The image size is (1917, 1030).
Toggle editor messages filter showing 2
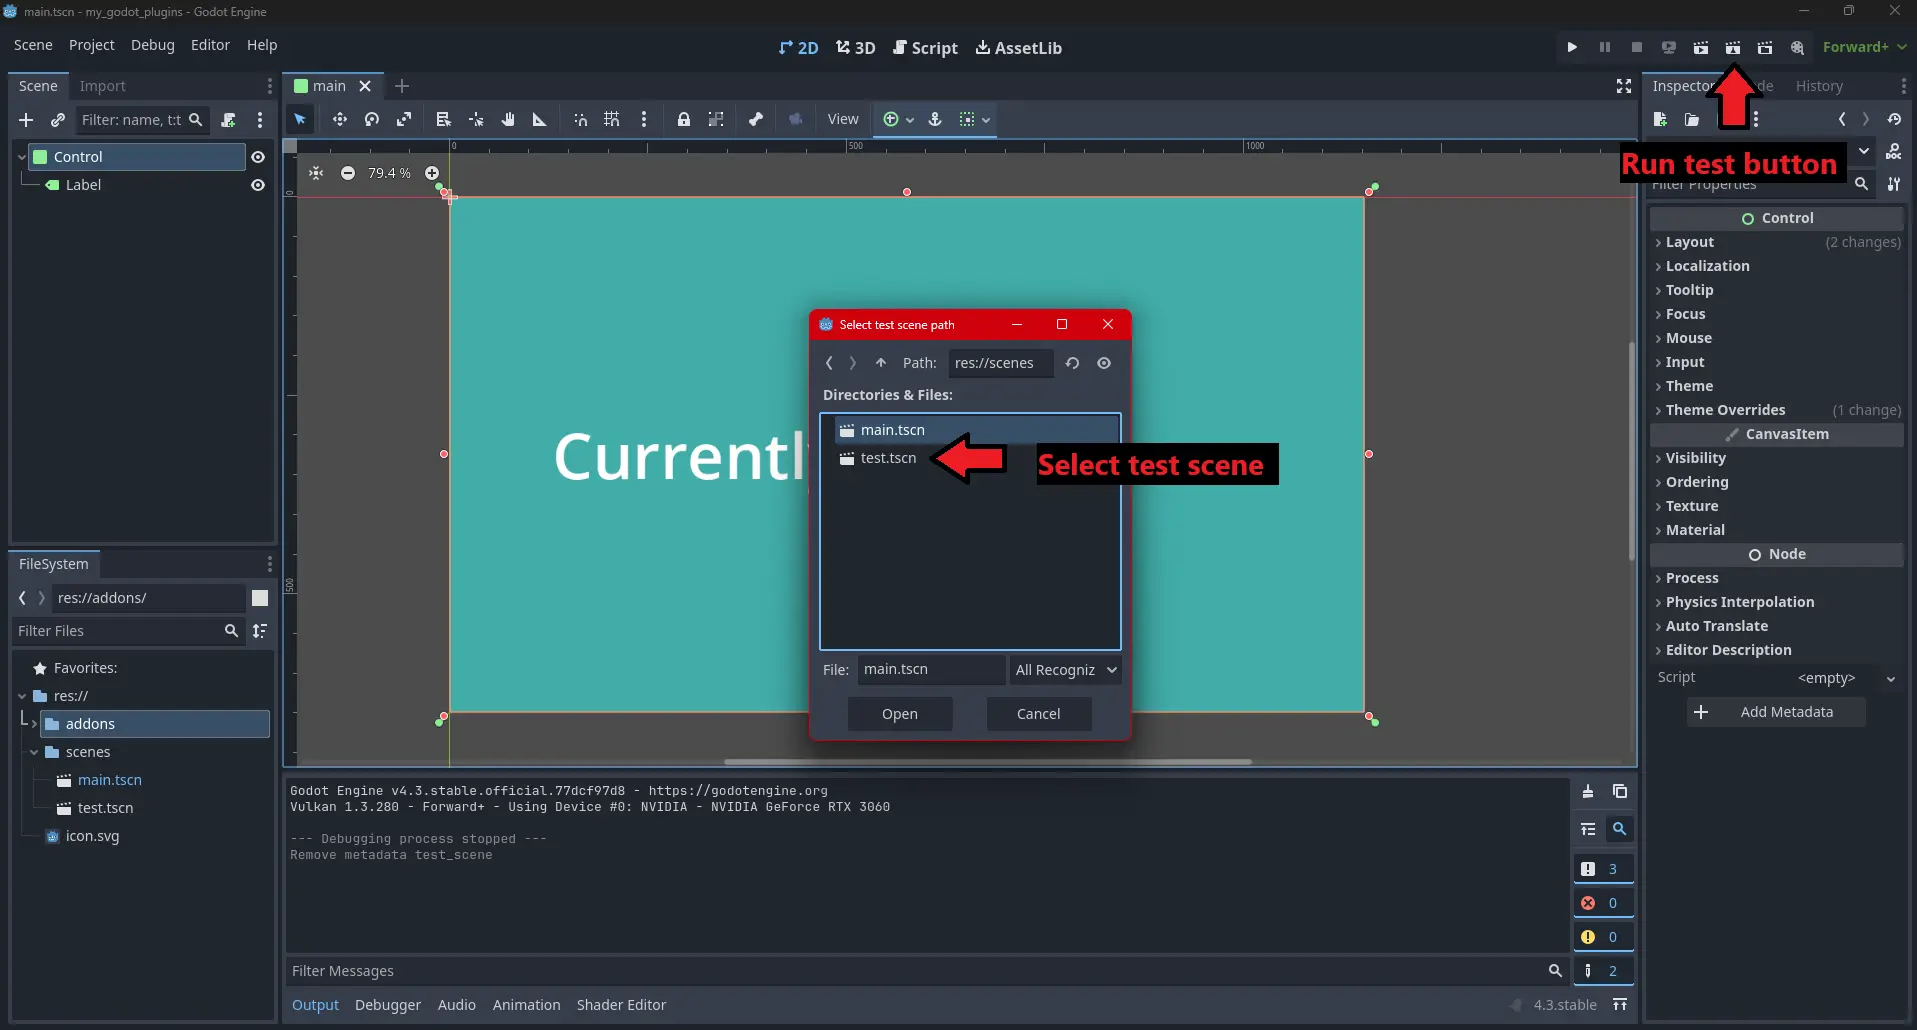tap(1604, 971)
